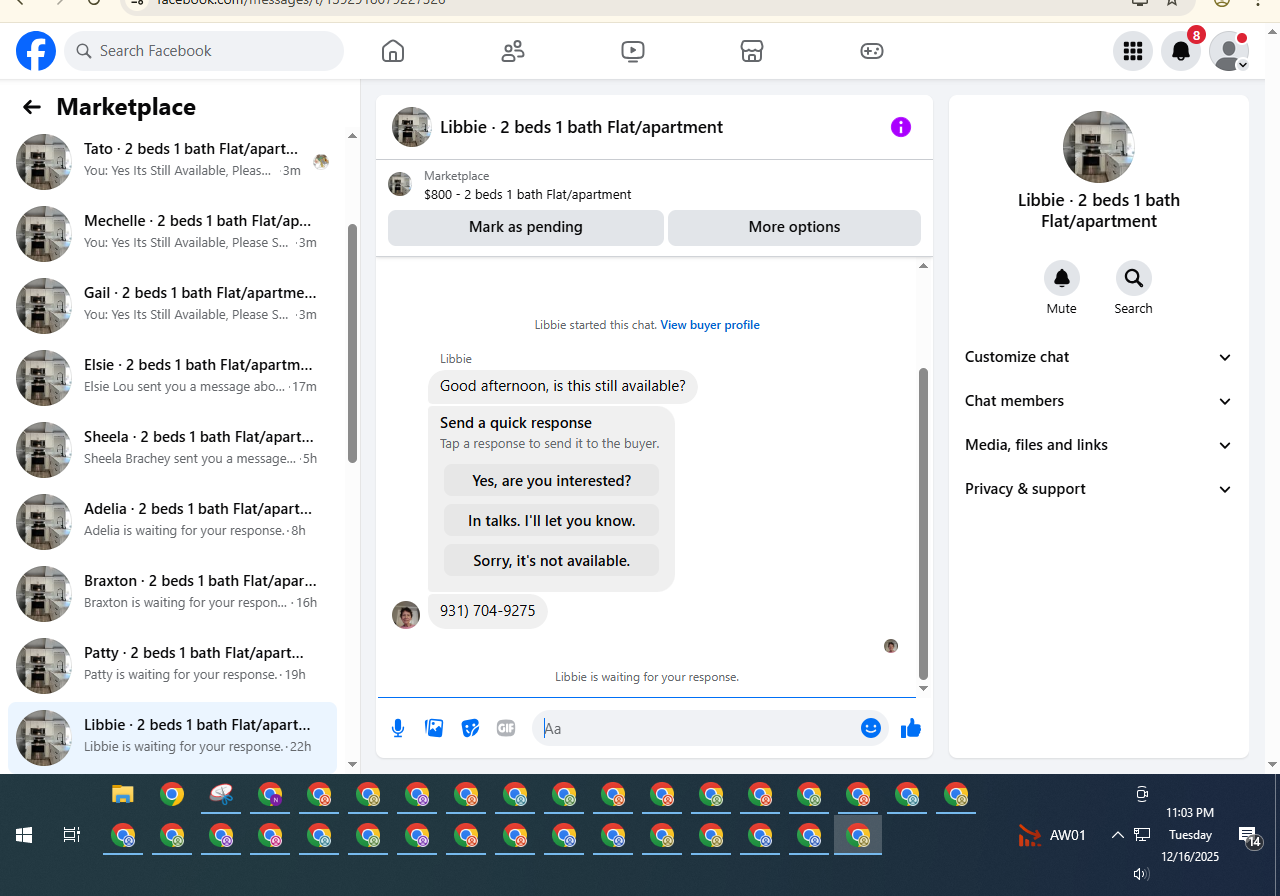1280x896 pixels.
Task: Click the chat scrollbar down arrow
Action: coord(923,688)
